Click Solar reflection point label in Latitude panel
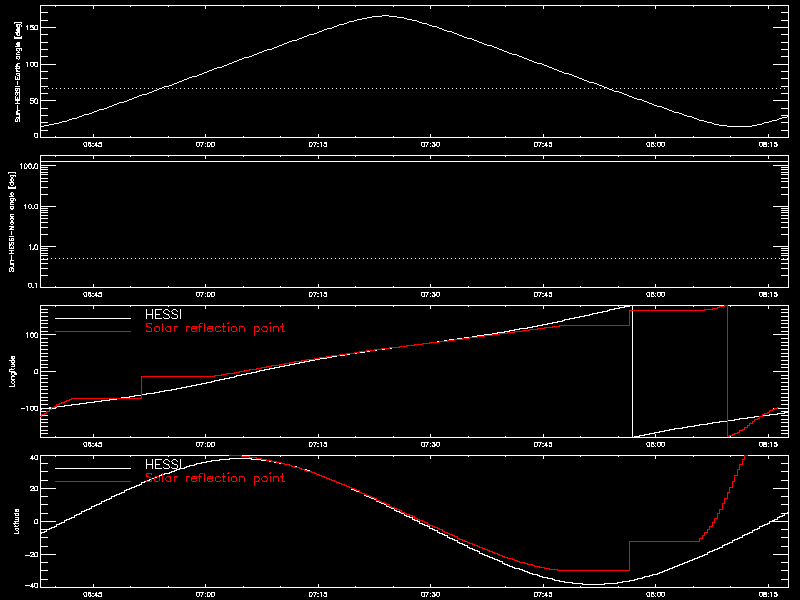 click(x=215, y=478)
